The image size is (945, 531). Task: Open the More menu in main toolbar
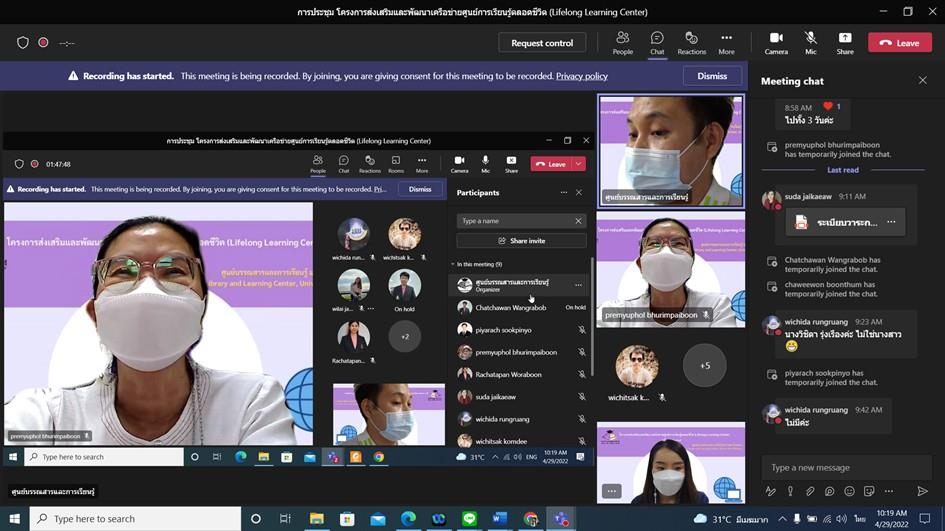(726, 43)
